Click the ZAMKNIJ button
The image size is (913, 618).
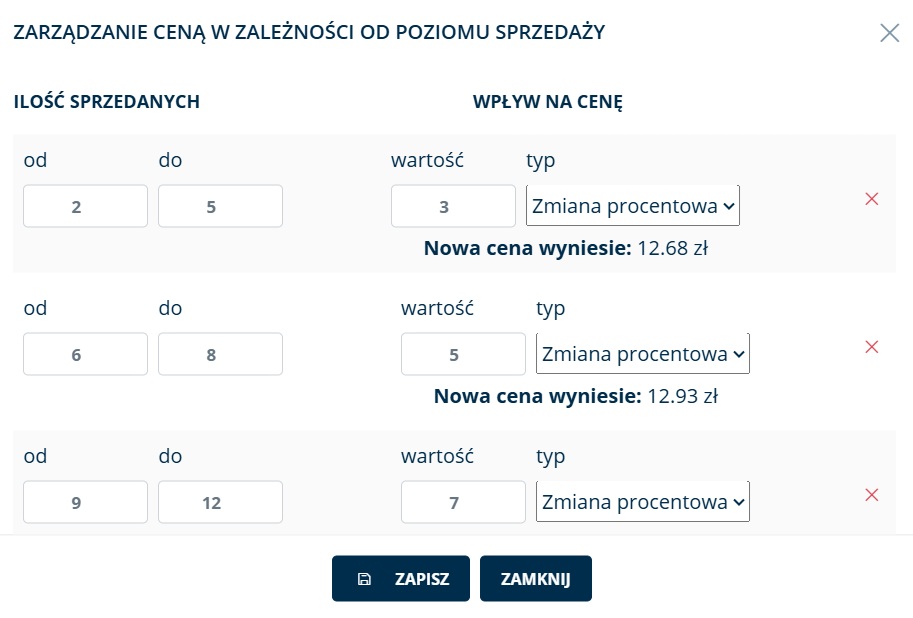[x=536, y=578]
